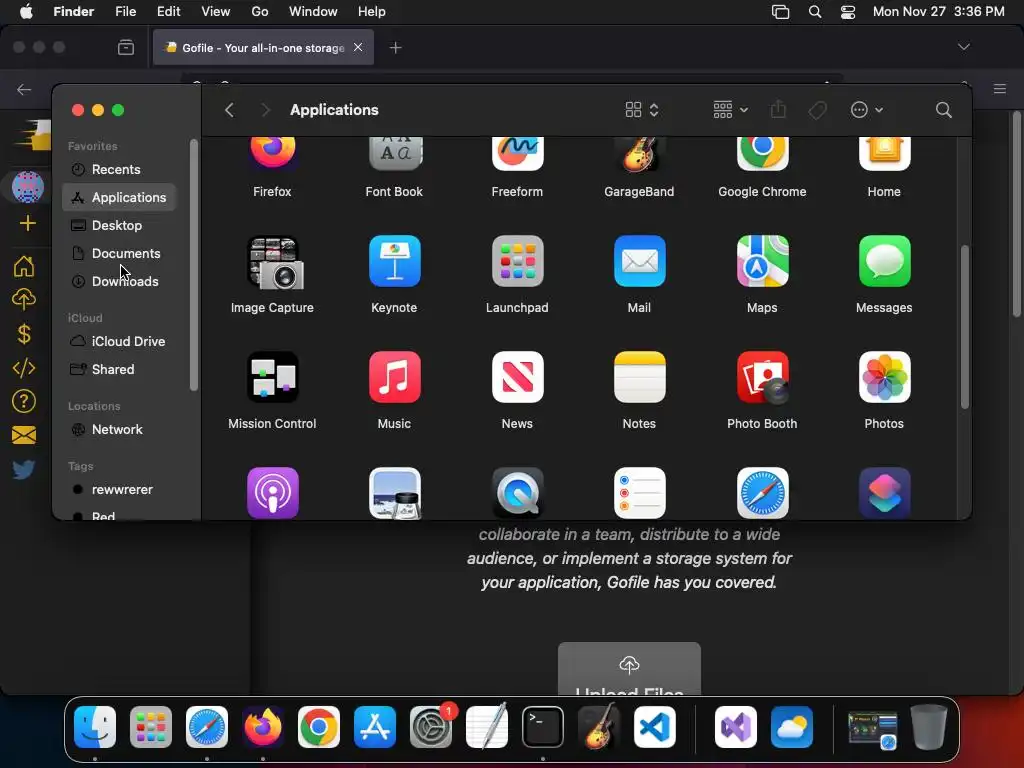Click the Upload Files button on Gofile page
Screen dimensions: 1024x768
click(x=629, y=669)
